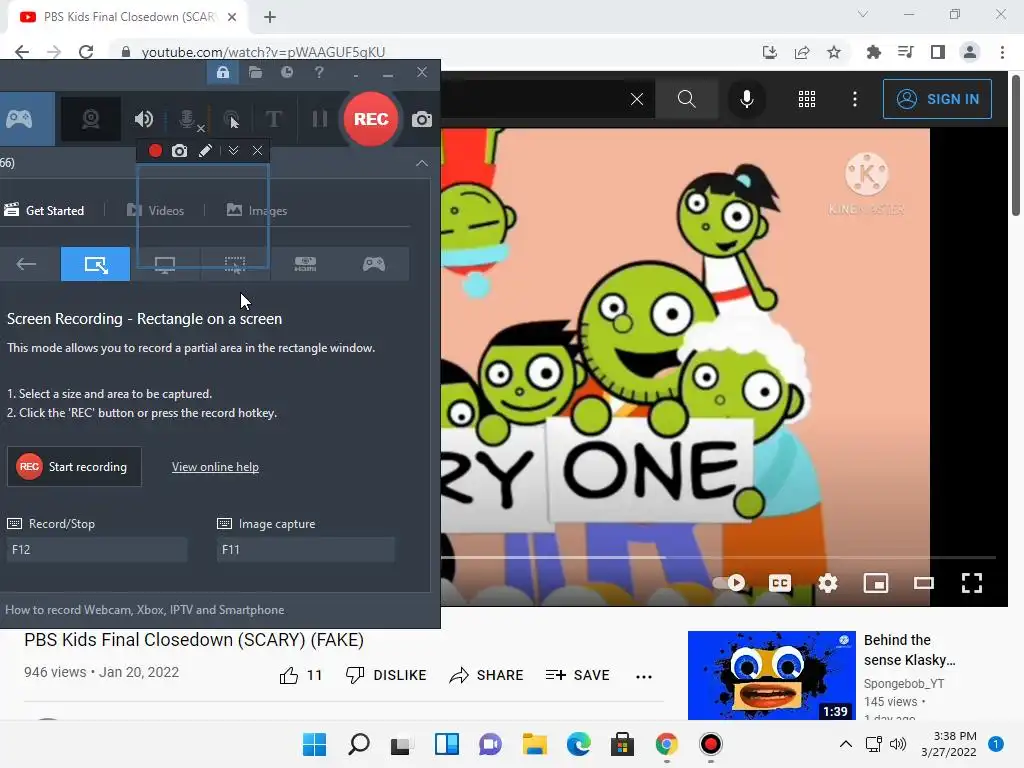Viewport: 1024px width, 768px height.
Task: Select HDMI device recording mode
Action: pos(305,264)
